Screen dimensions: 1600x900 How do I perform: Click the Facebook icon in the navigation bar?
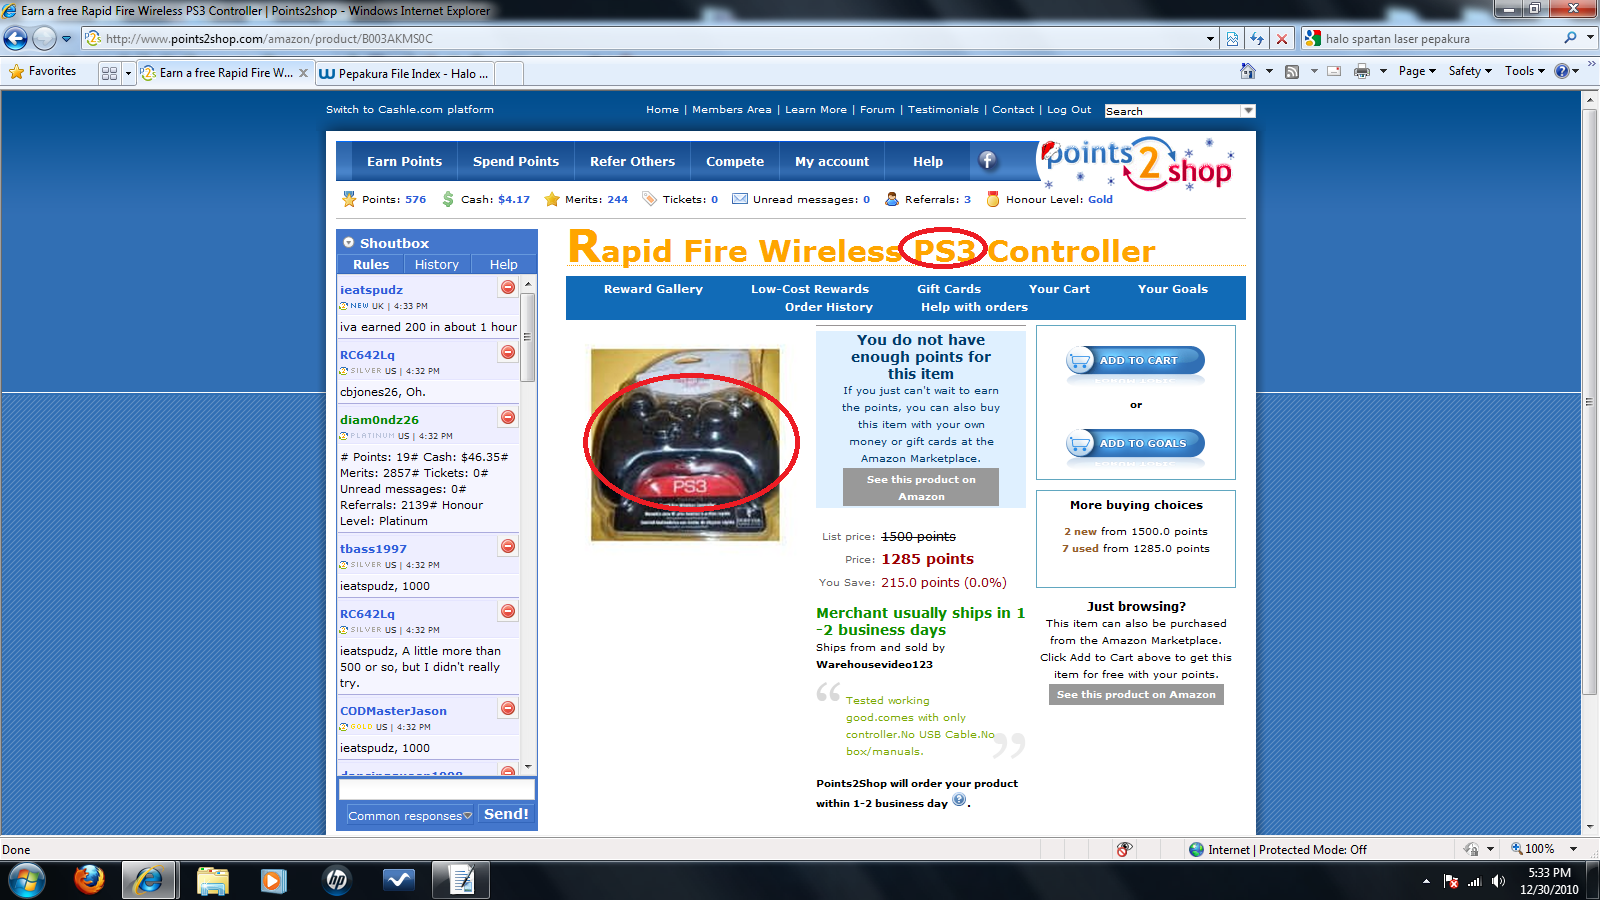[988, 160]
